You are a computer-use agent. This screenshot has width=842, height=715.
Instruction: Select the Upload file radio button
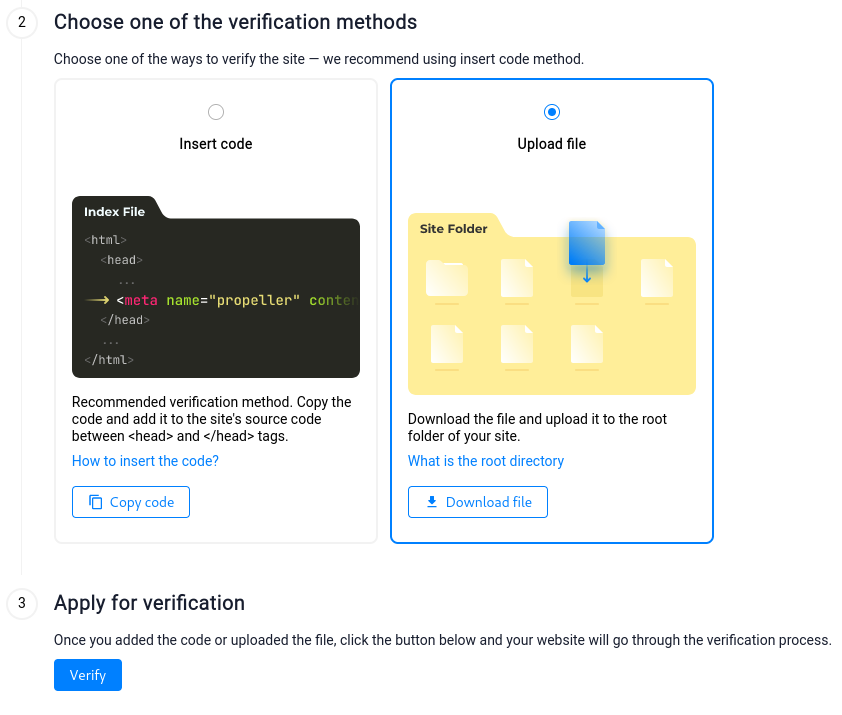point(551,112)
